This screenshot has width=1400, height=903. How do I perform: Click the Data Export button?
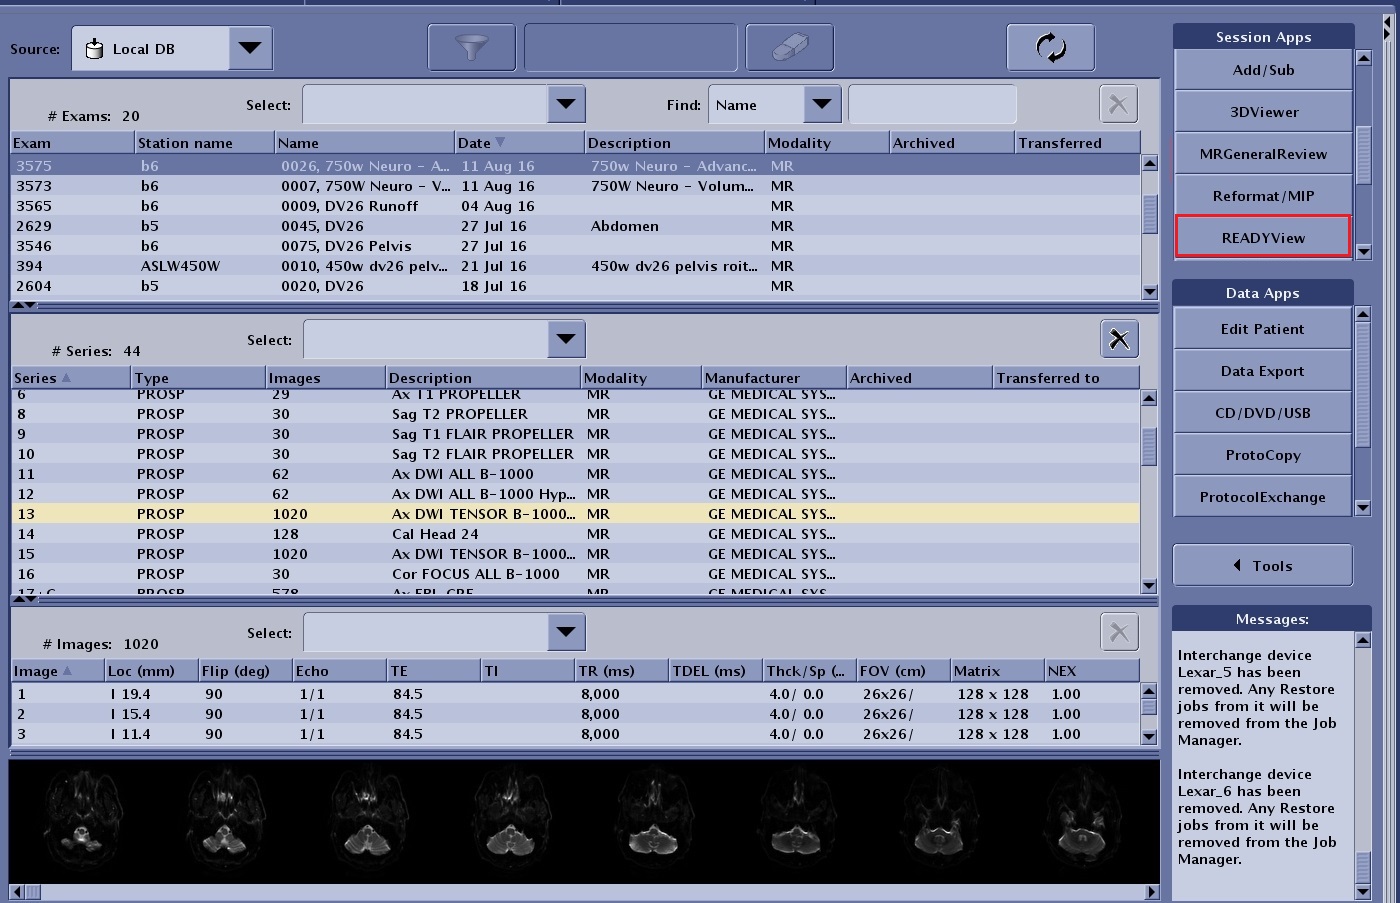(x=1262, y=371)
